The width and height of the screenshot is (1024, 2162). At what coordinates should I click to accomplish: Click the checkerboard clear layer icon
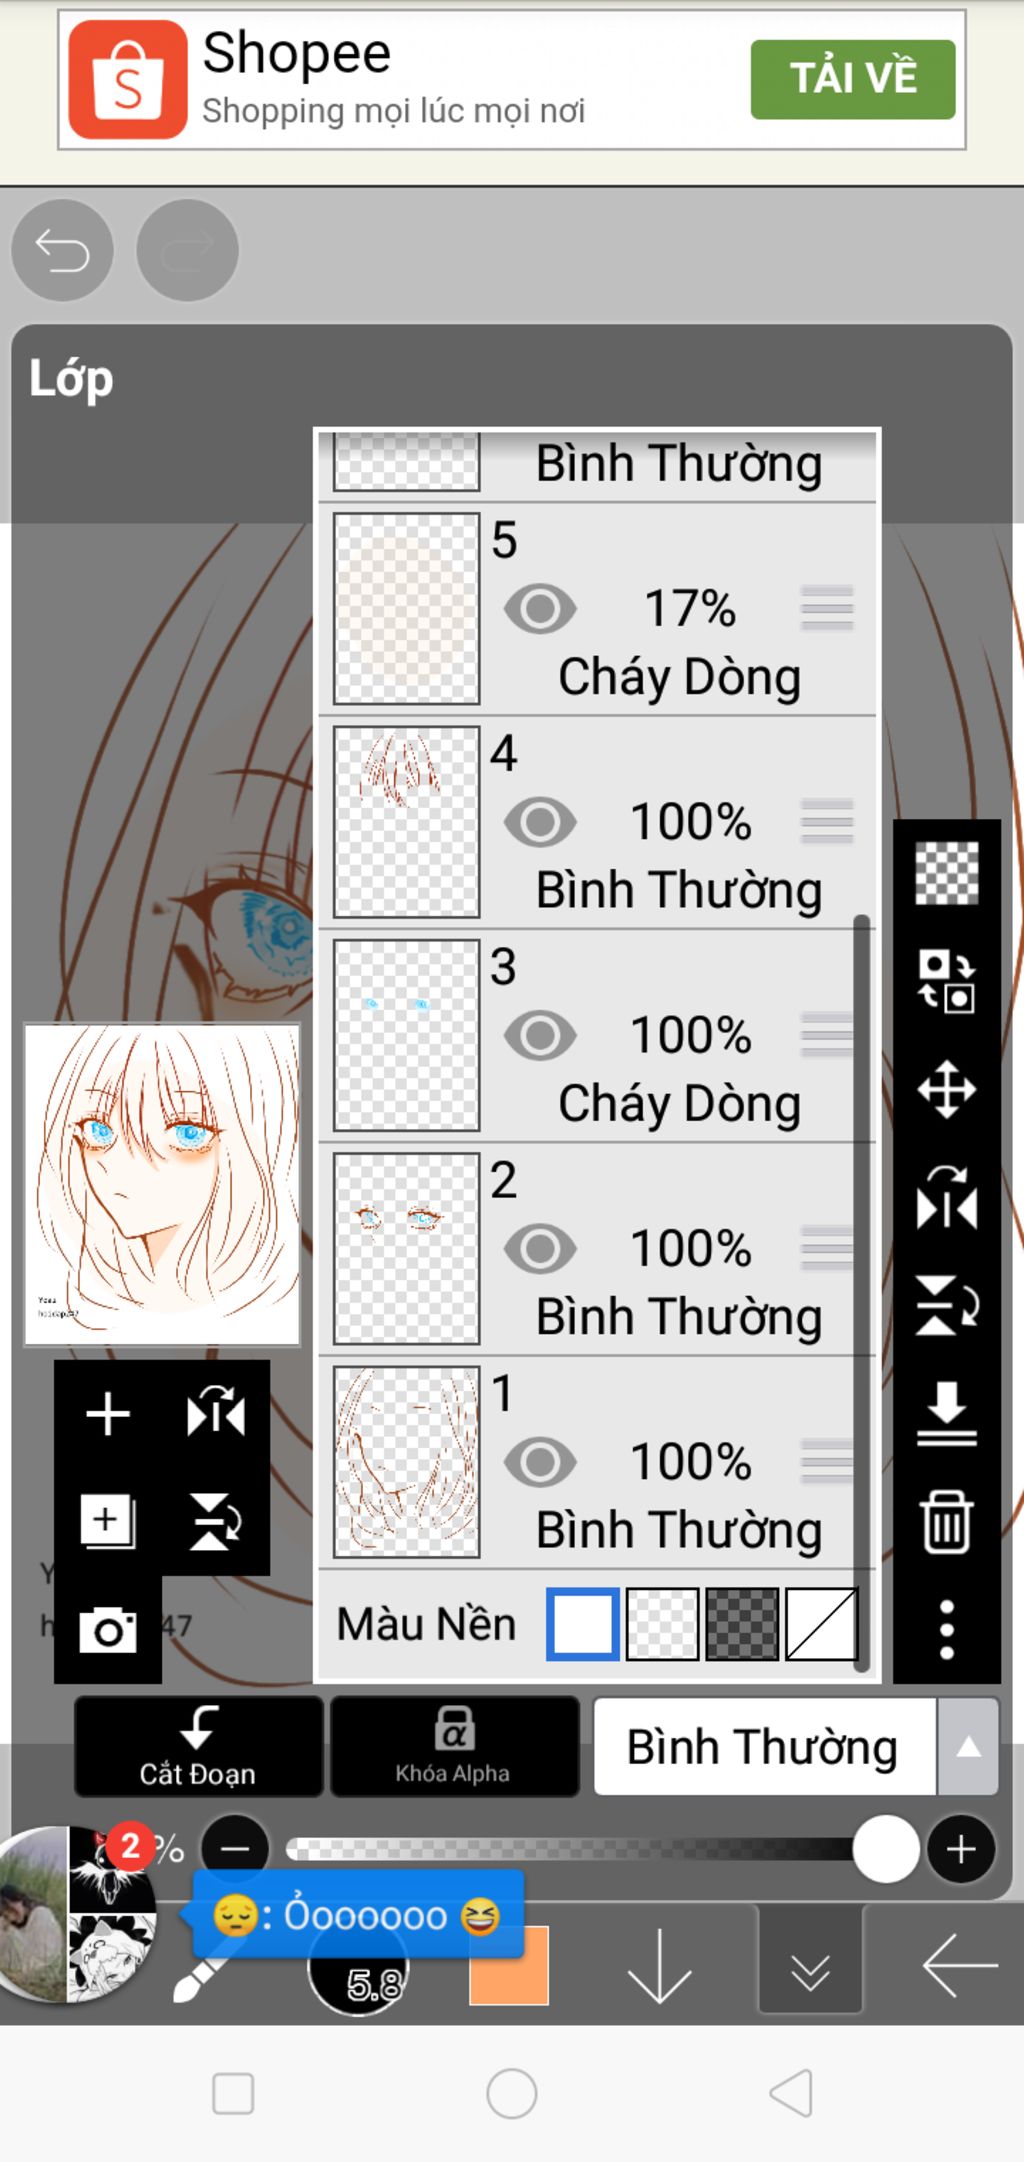tap(946, 874)
